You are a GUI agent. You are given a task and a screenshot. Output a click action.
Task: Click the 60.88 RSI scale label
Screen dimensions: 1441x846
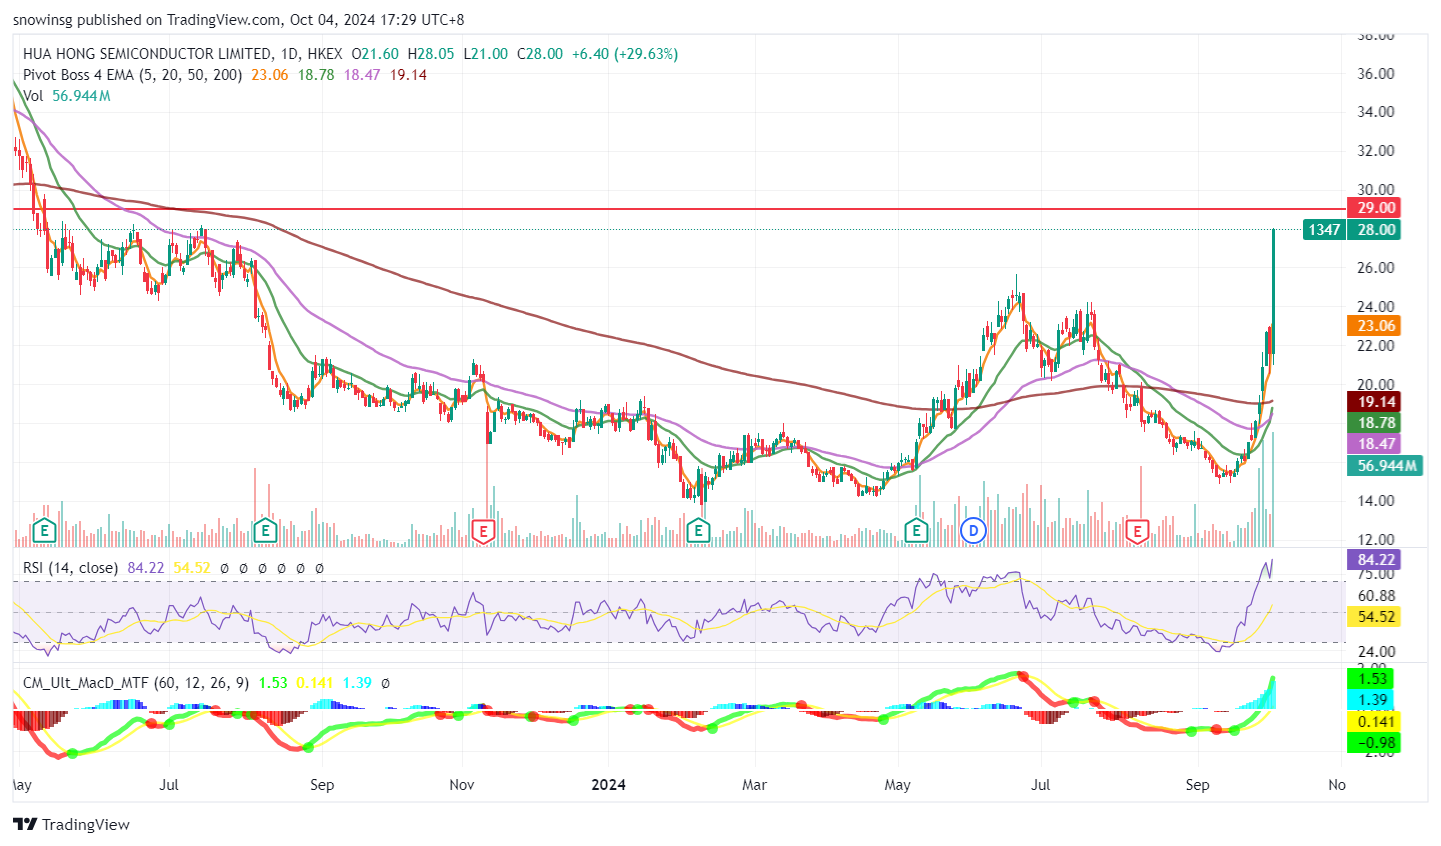(1376, 596)
